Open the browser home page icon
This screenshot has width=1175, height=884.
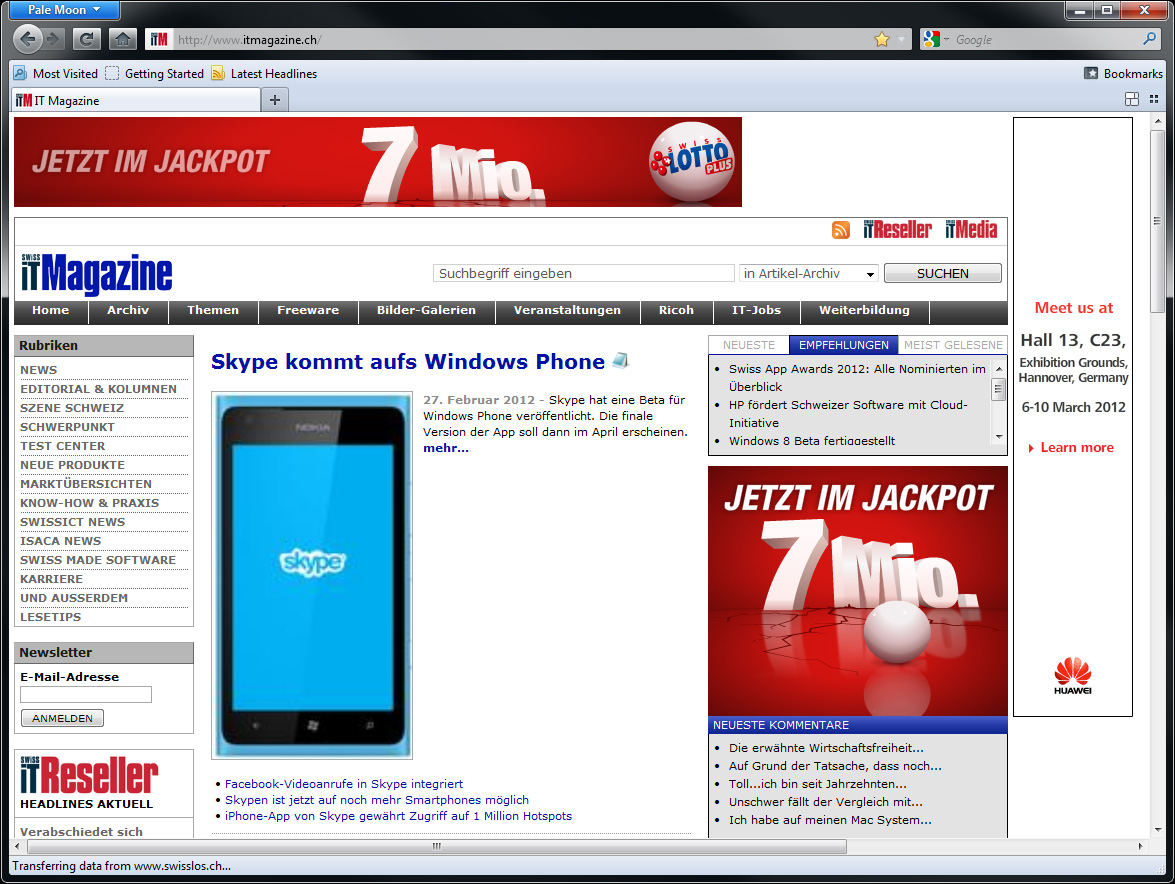pyautogui.click(x=122, y=39)
